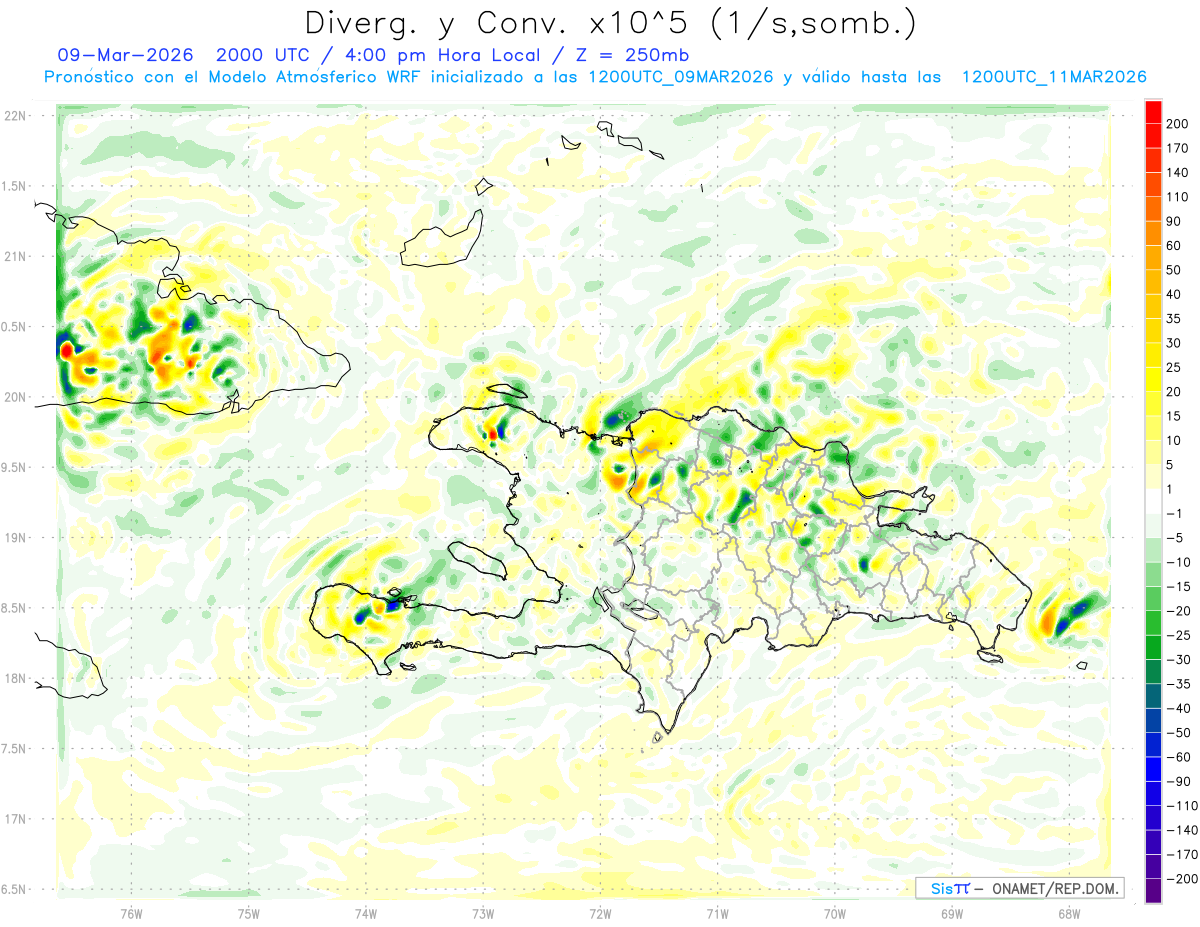Click the '69W' longitude label
This screenshot has width=1200, height=927.
pos(952,914)
